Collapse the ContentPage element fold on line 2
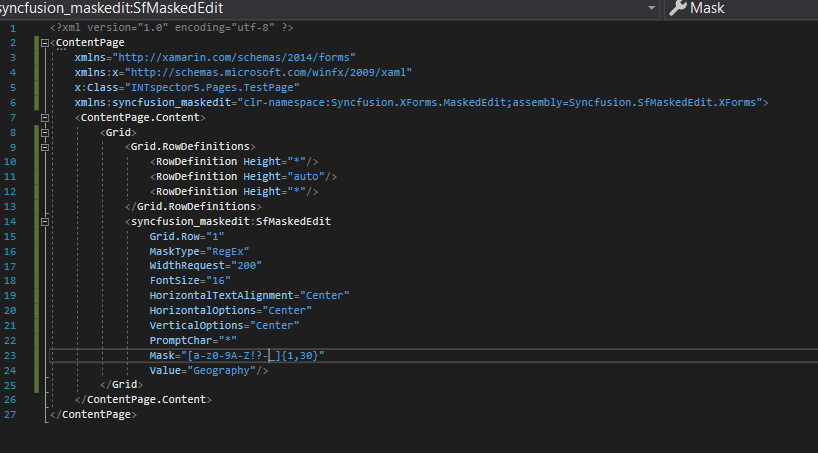Viewport: 818px width, 453px height. click(x=45, y=43)
